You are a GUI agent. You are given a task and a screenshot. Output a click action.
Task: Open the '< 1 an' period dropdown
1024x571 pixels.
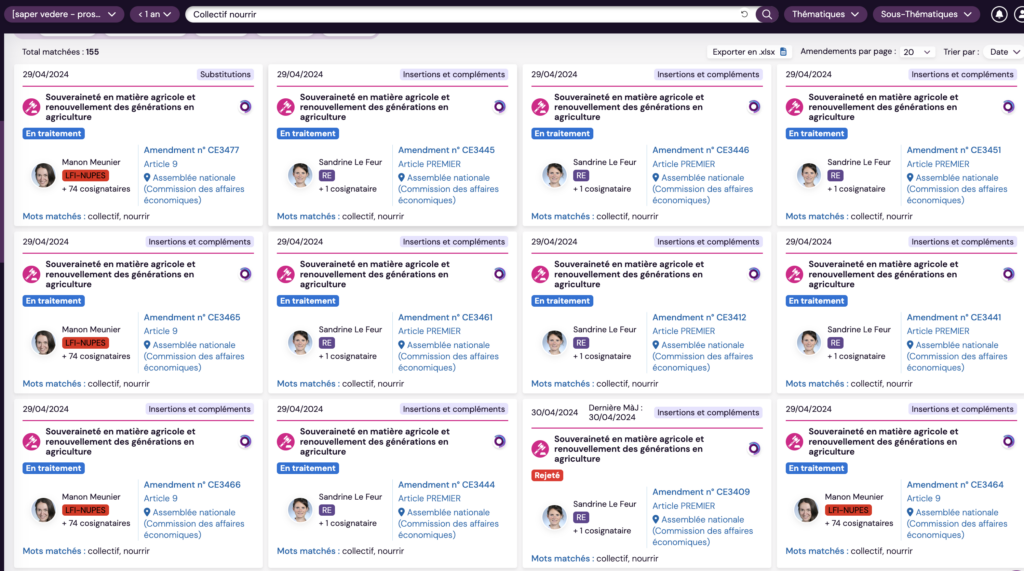point(155,14)
